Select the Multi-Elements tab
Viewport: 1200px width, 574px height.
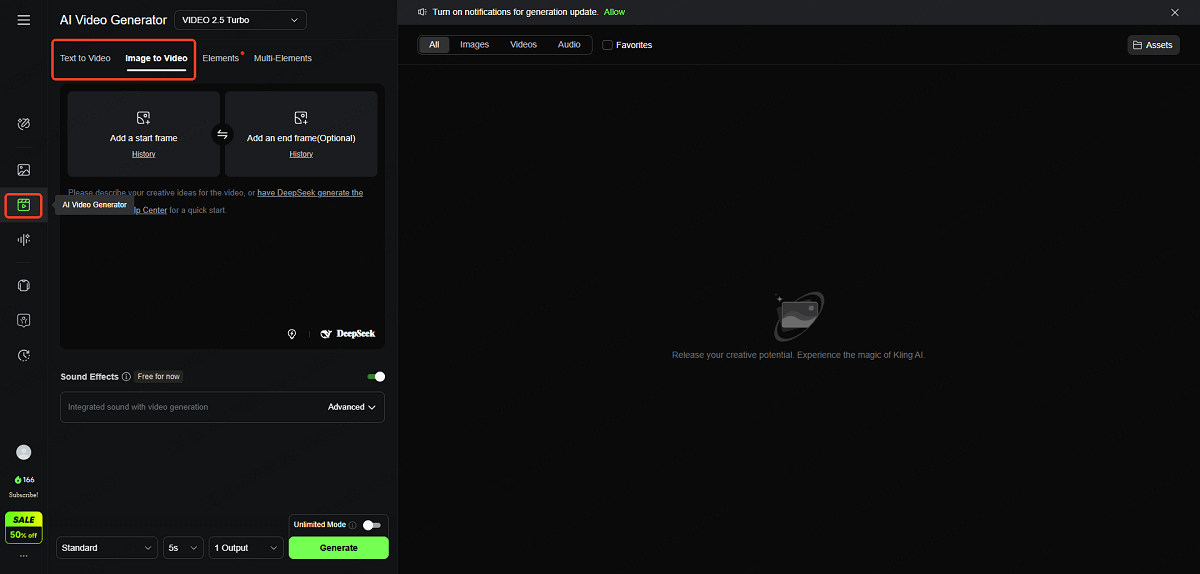(283, 58)
